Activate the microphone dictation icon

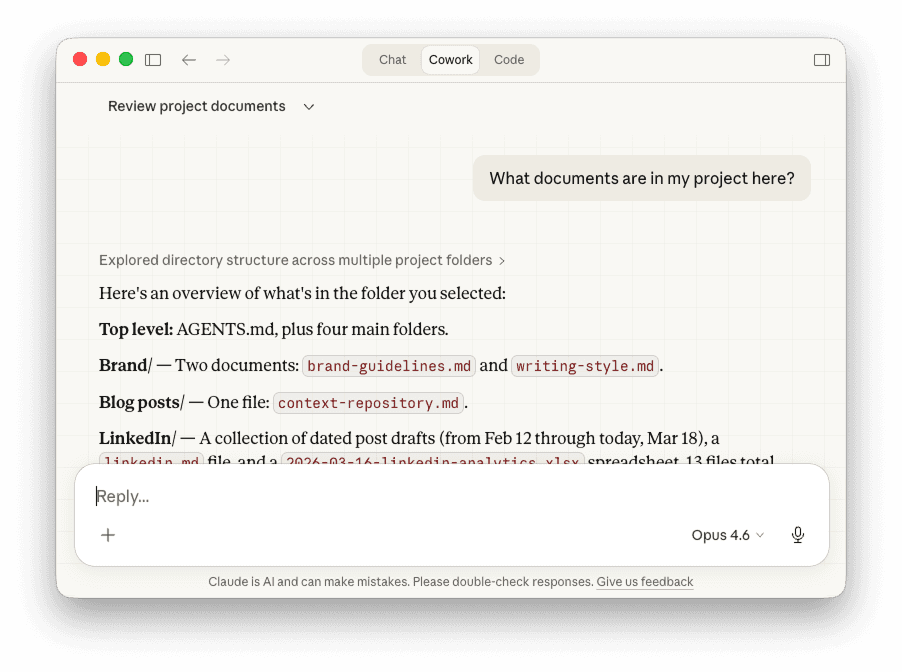click(797, 535)
